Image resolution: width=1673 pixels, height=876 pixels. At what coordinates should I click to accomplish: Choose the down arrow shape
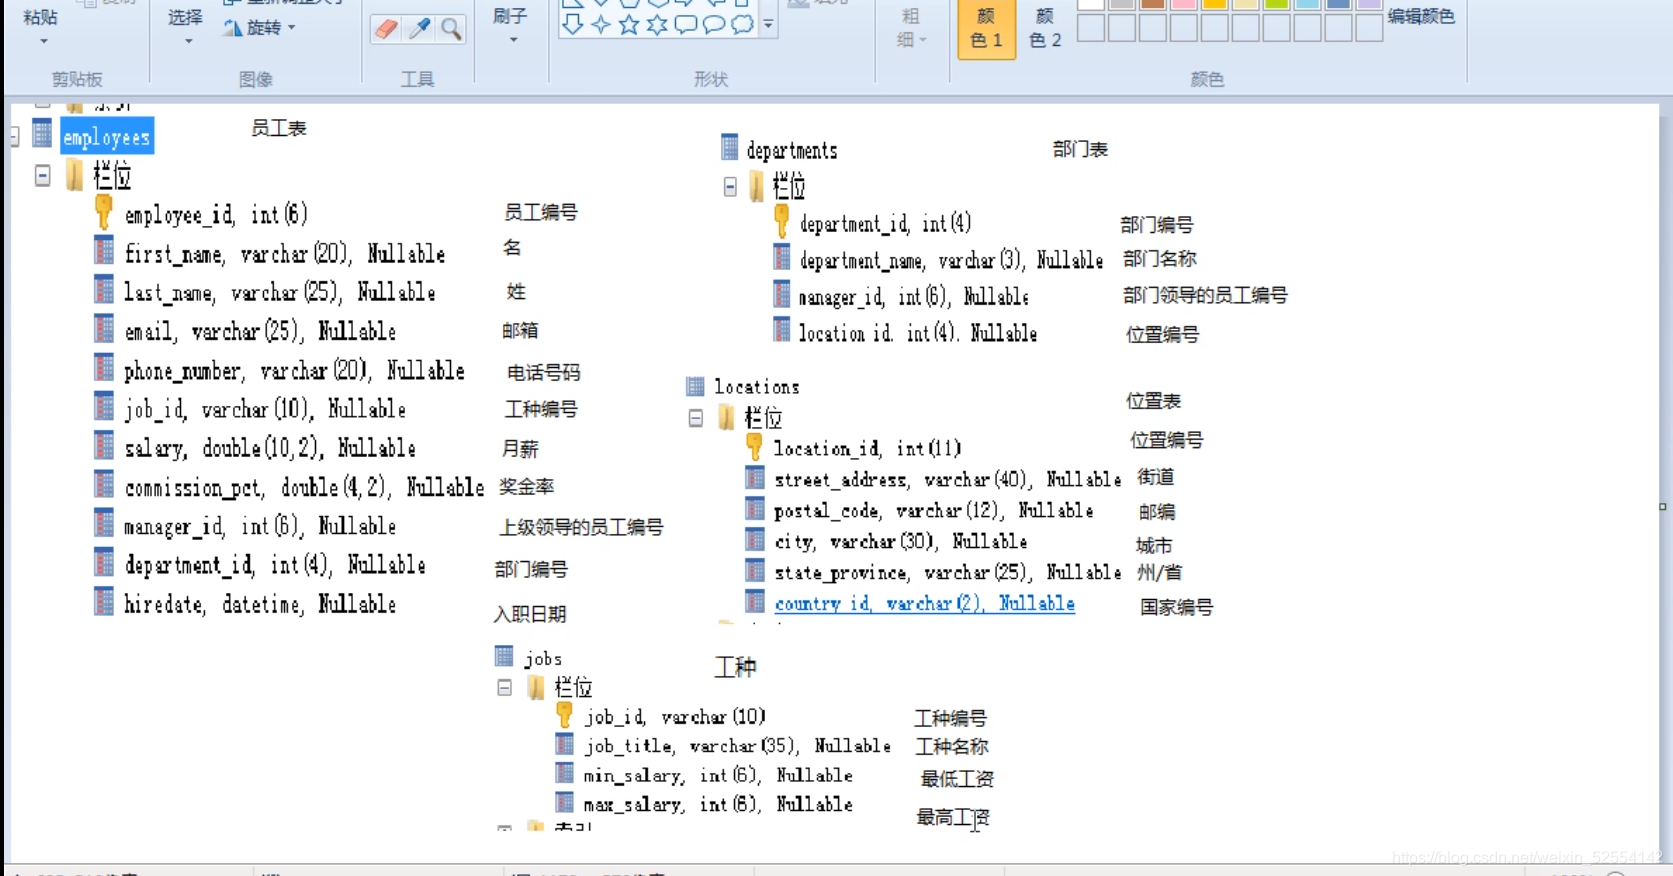[573, 24]
